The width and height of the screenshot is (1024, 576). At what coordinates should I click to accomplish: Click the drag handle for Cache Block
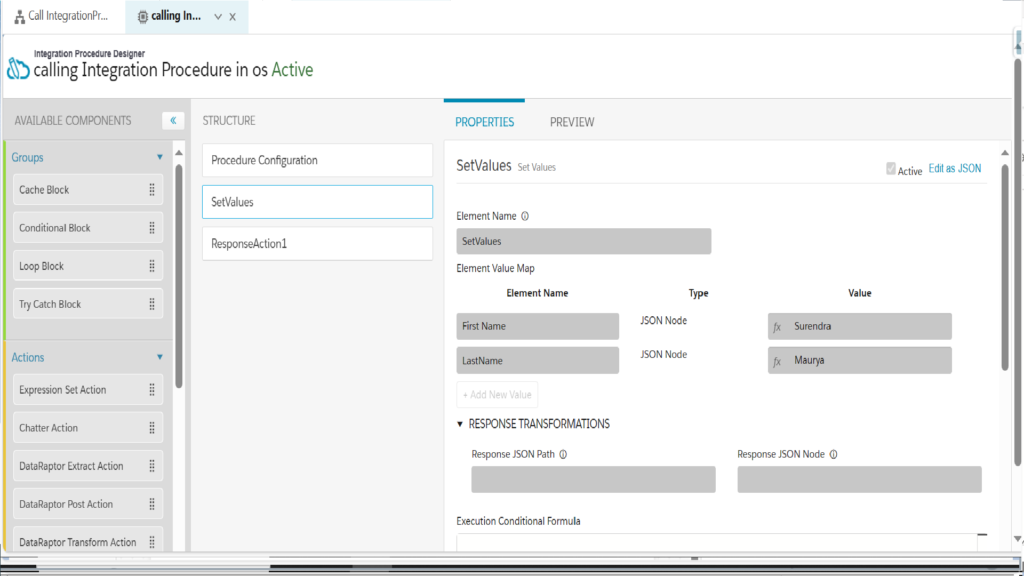click(x=152, y=190)
